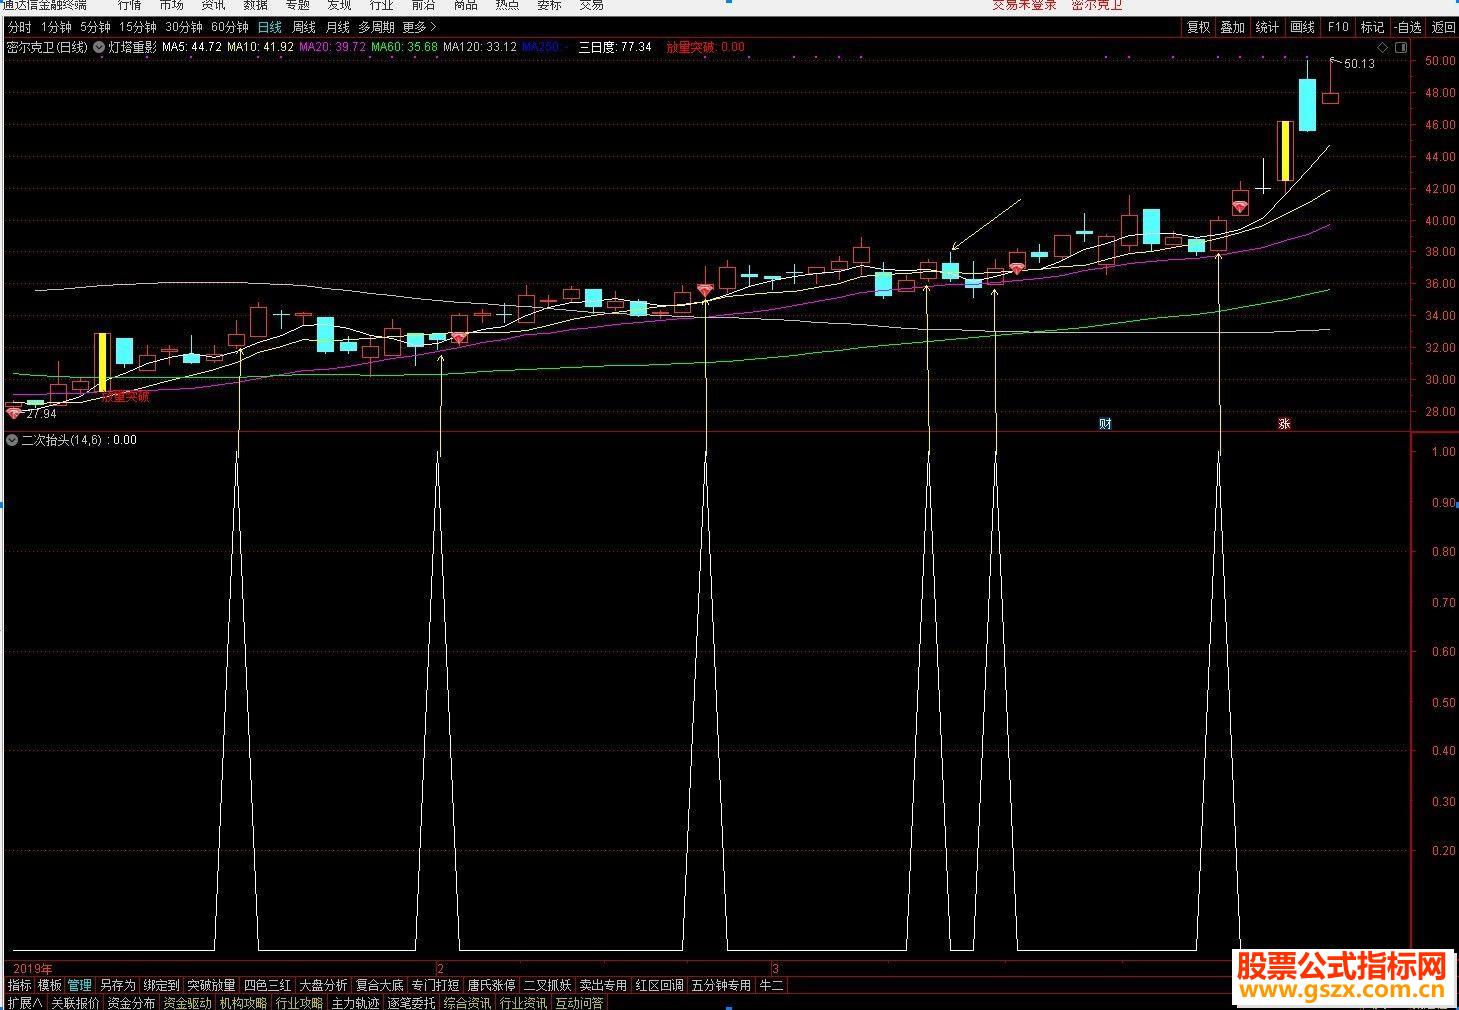Open the 逐笔委托 tab
Image resolution: width=1459 pixels, height=1010 pixels.
tap(411, 1003)
